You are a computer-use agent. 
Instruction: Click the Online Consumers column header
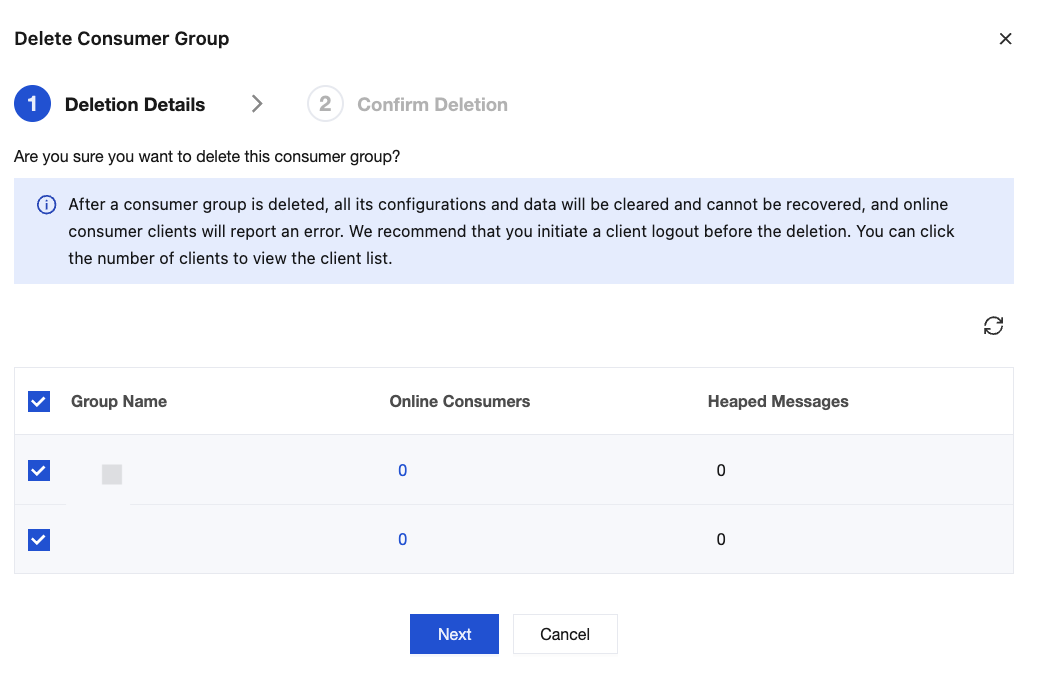tap(460, 402)
